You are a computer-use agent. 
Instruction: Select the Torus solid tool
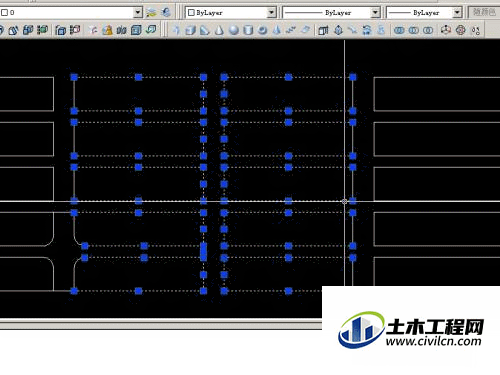tap(263, 30)
